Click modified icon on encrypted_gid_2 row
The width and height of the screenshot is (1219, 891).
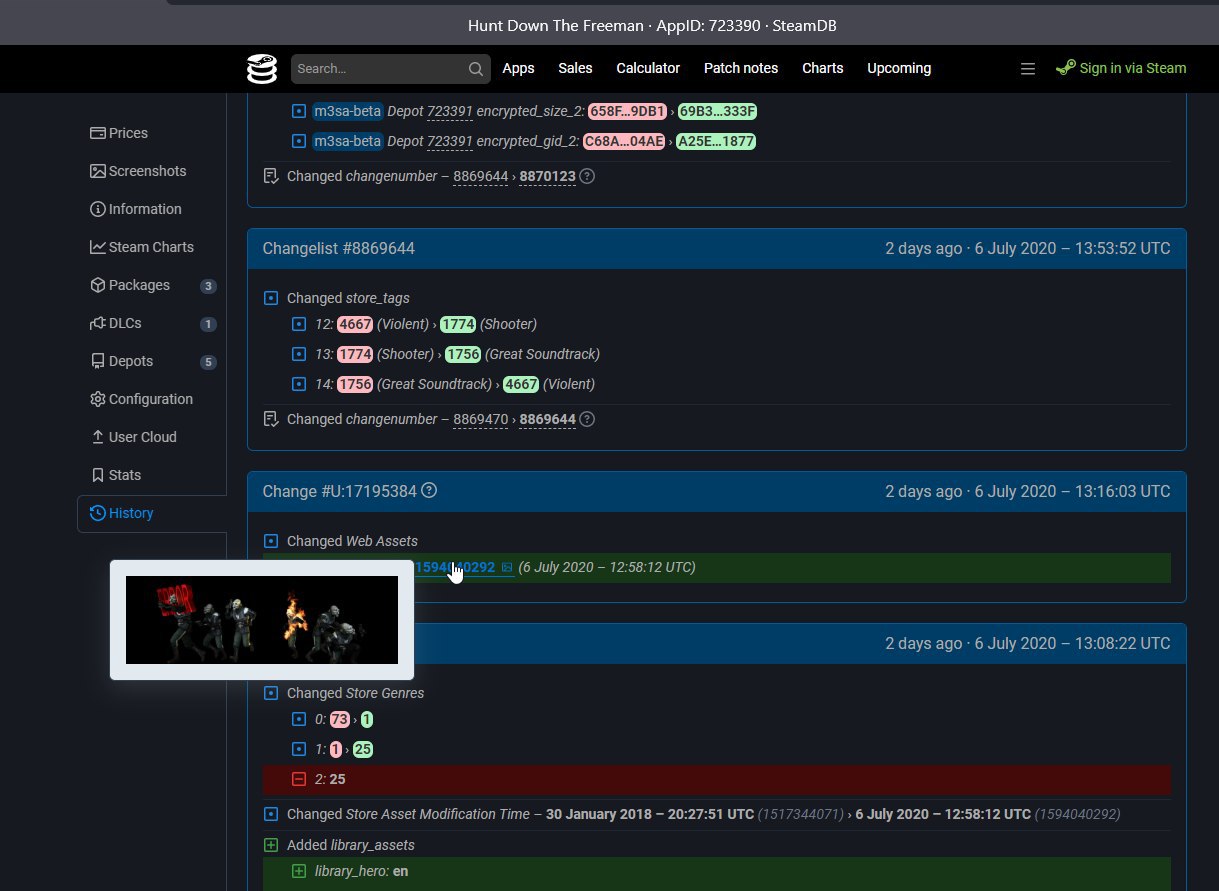[x=299, y=141]
